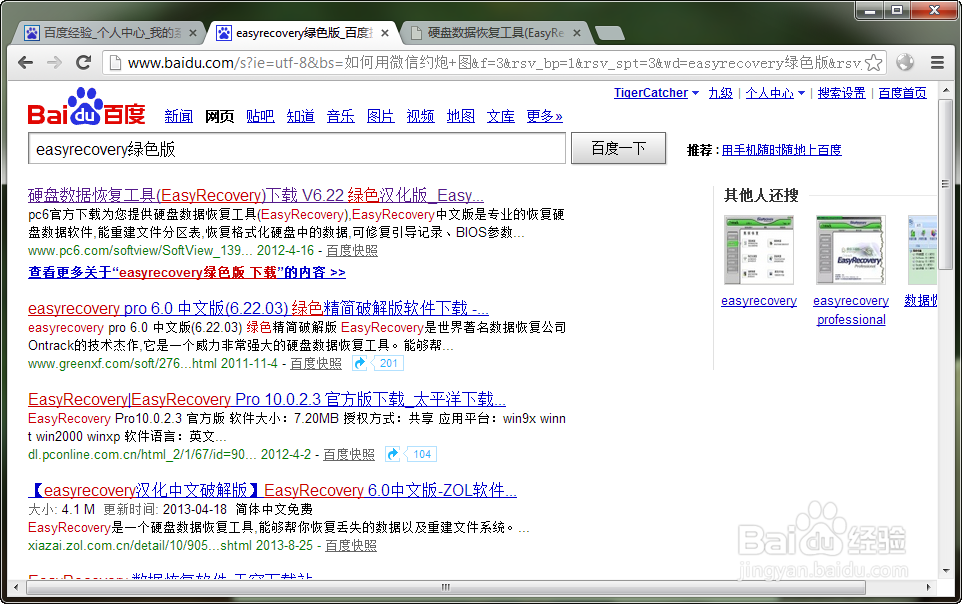
Task: Open 百度快照 for the greenxf.com result
Action: [316, 363]
